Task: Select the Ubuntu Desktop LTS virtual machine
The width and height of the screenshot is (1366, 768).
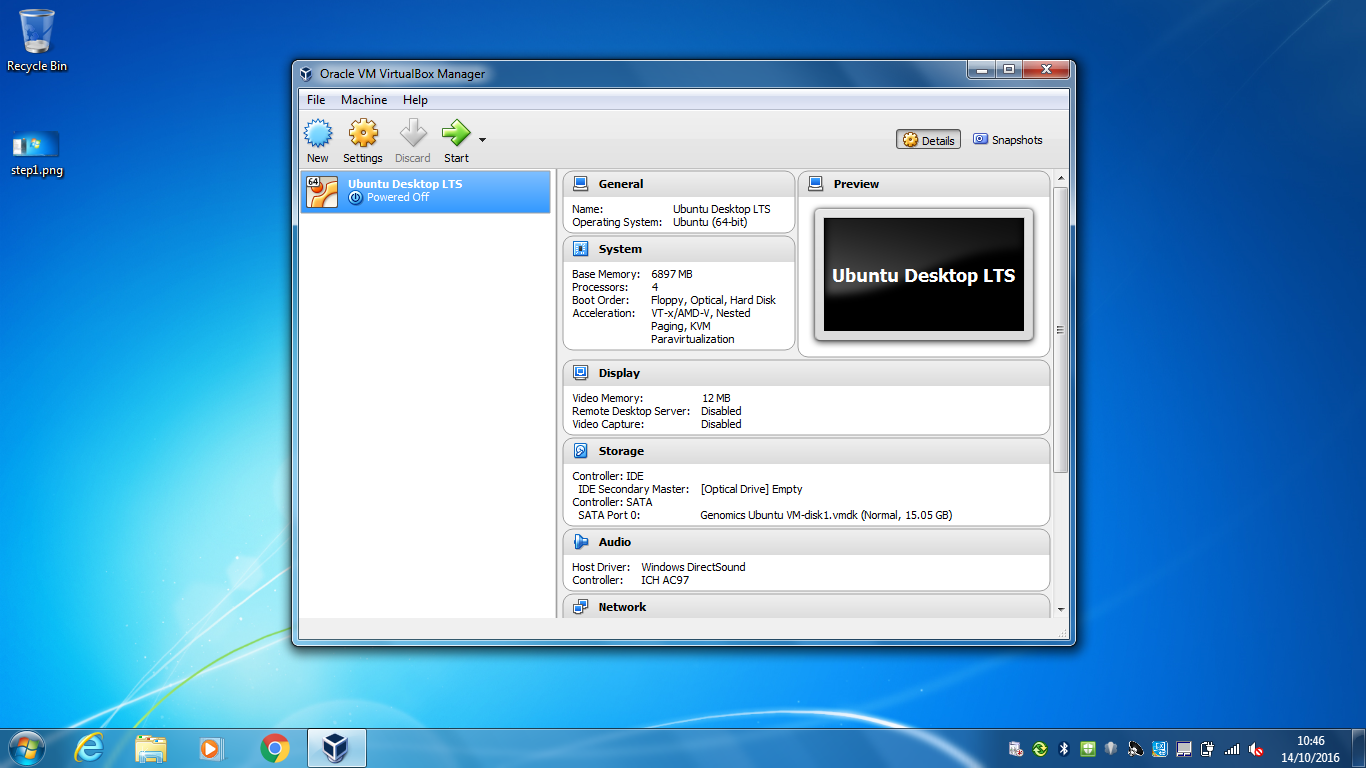Action: (426, 191)
